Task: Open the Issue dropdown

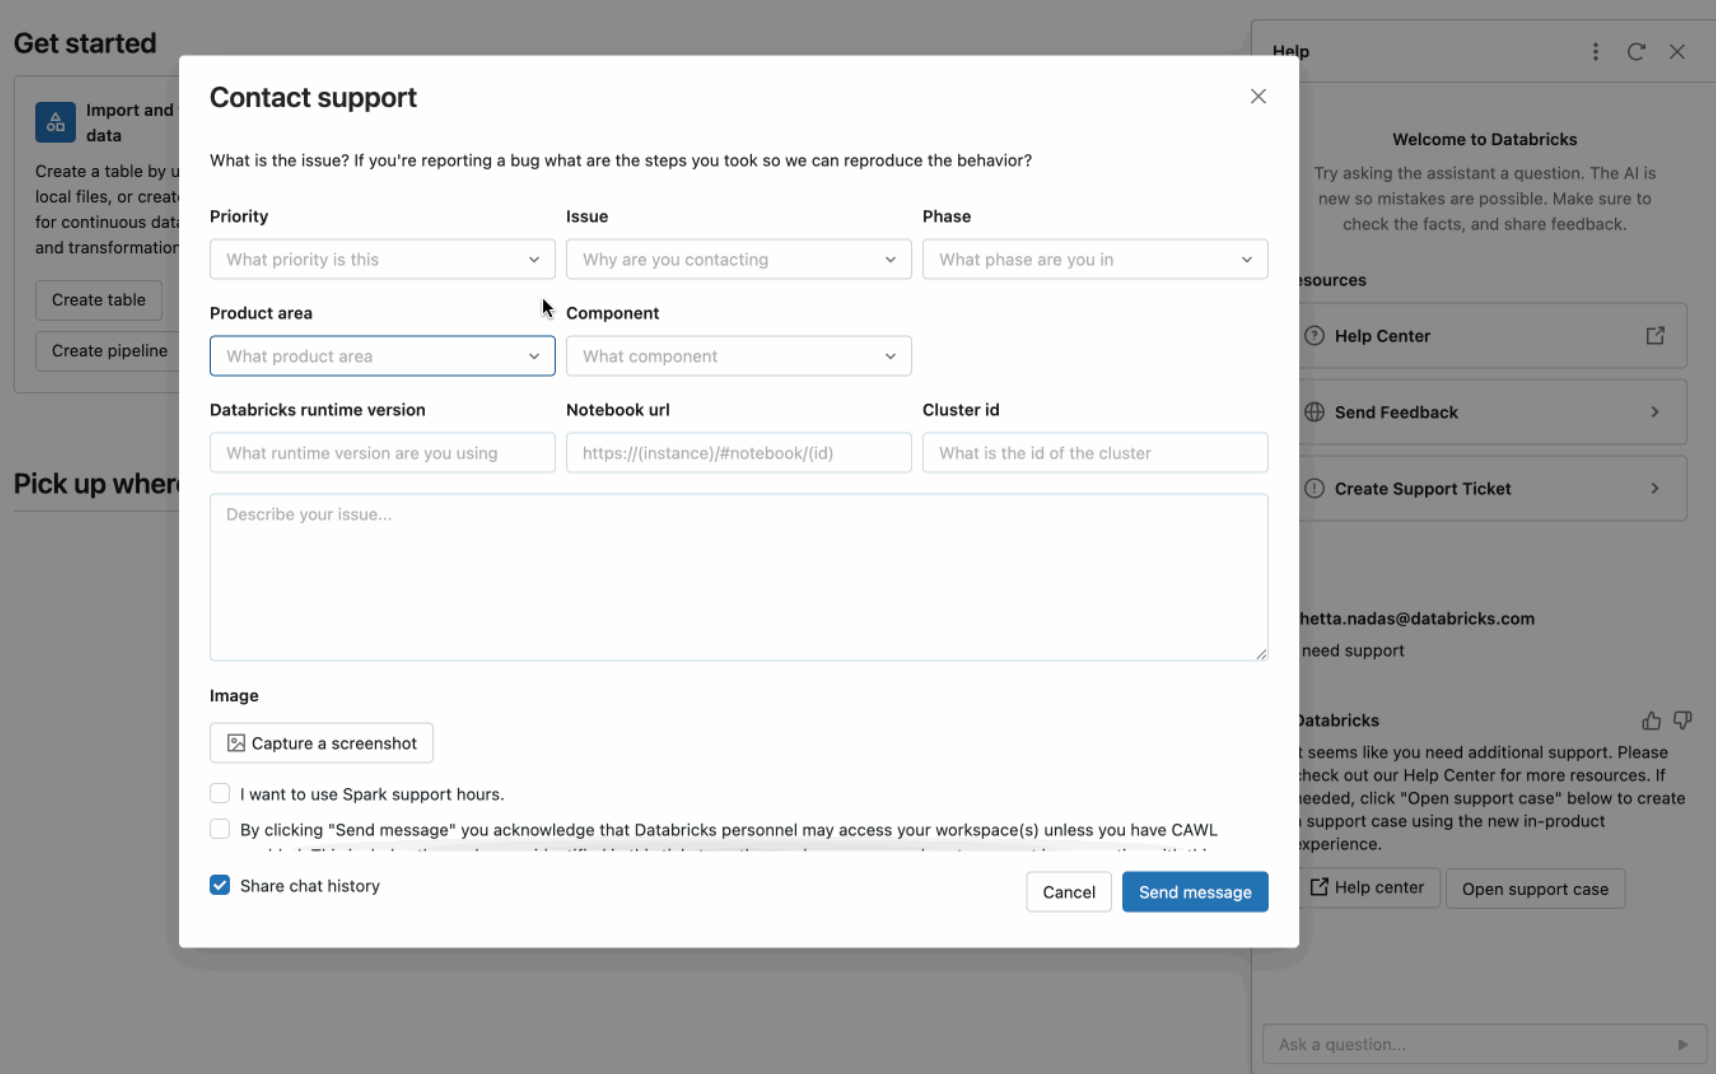Action: (x=738, y=259)
